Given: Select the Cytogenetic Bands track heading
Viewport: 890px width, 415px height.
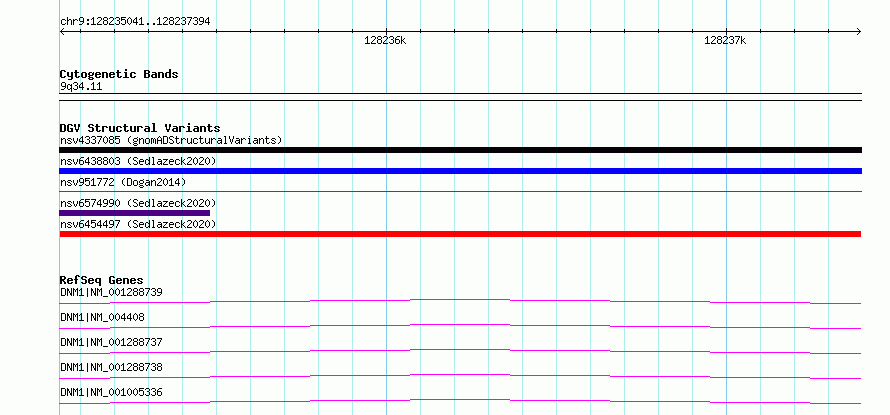Looking at the screenshot, I should click(119, 74).
